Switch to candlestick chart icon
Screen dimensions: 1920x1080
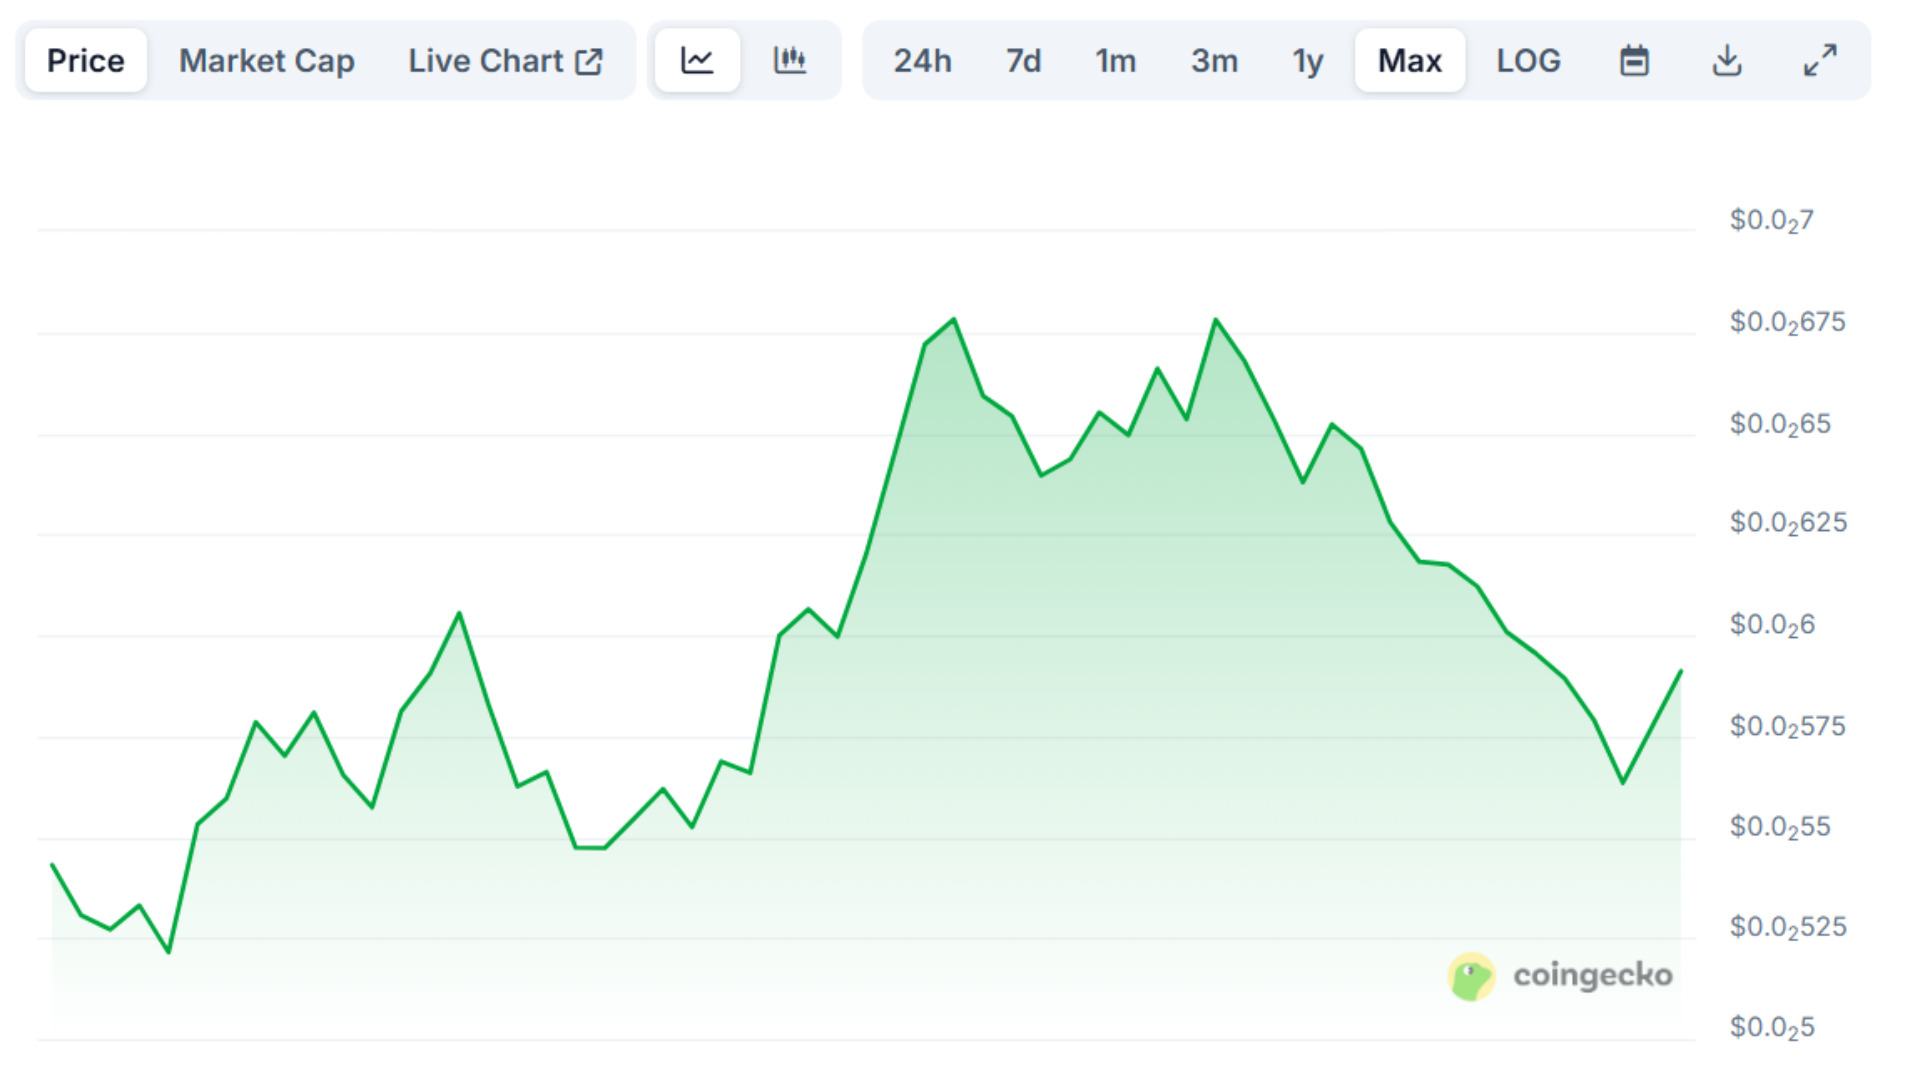pos(790,61)
